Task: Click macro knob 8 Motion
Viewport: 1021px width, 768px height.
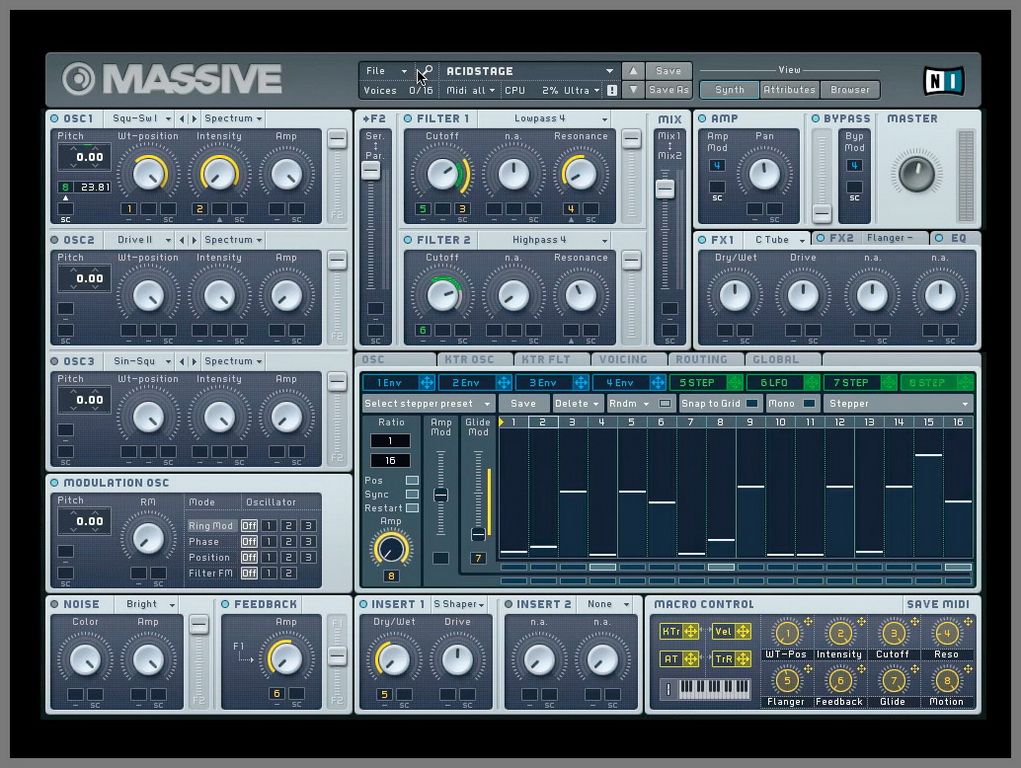Action: click(947, 681)
